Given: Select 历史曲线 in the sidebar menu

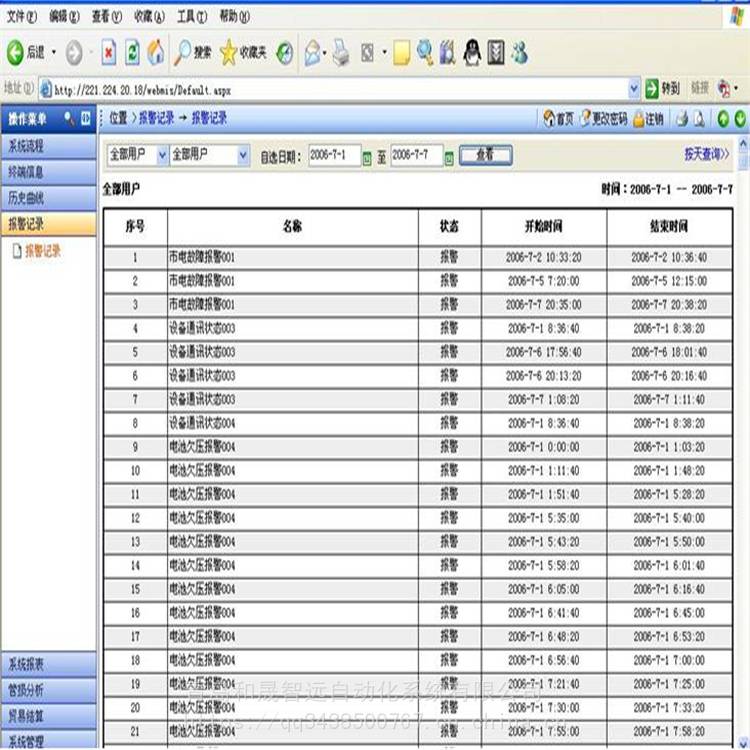Looking at the screenshot, I should click(x=48, y=198).
